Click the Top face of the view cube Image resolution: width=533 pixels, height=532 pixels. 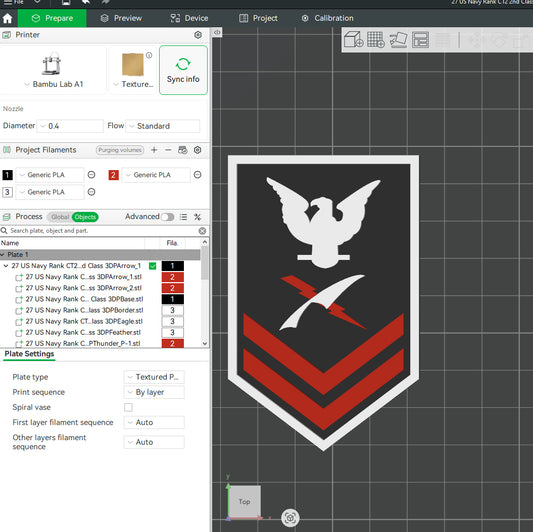click(244, 501)
